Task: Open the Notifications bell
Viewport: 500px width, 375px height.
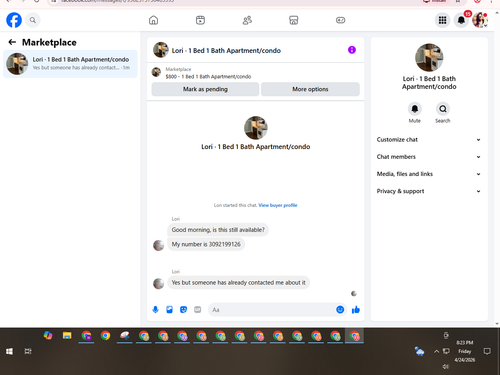Action: pyautogui.click(x=461, y=20)
